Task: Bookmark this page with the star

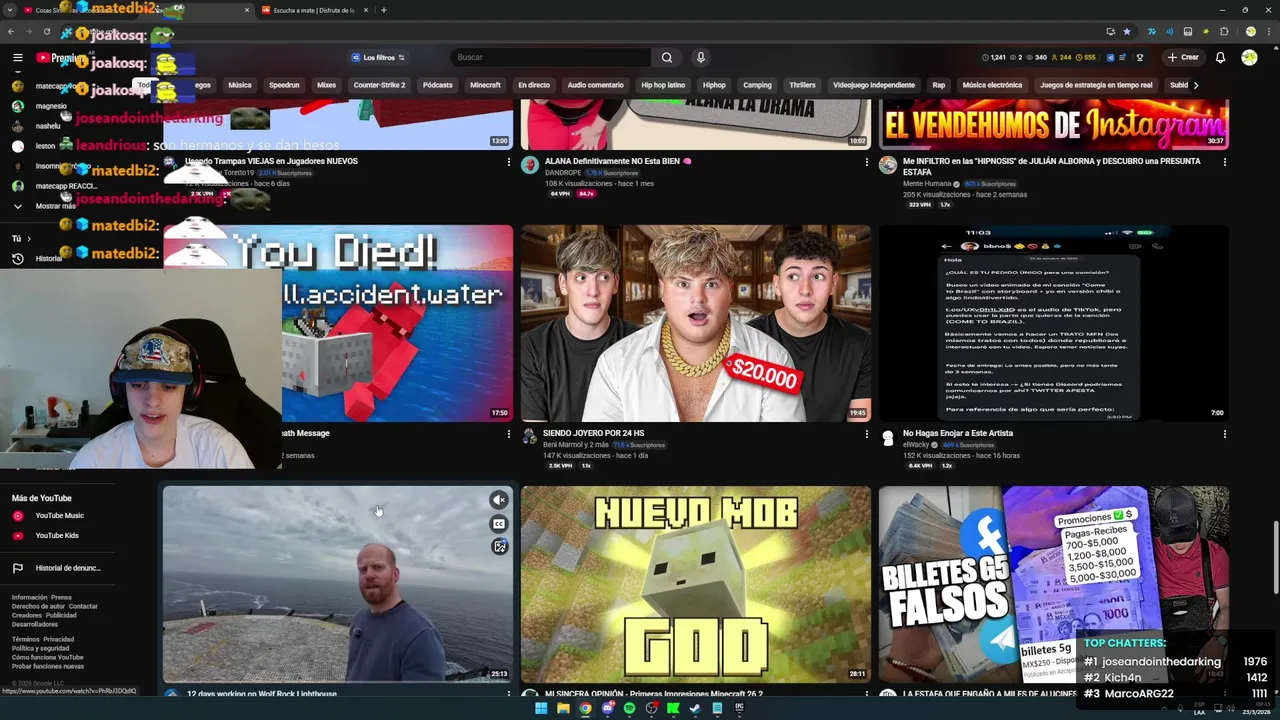Action: coord(1127,32)
